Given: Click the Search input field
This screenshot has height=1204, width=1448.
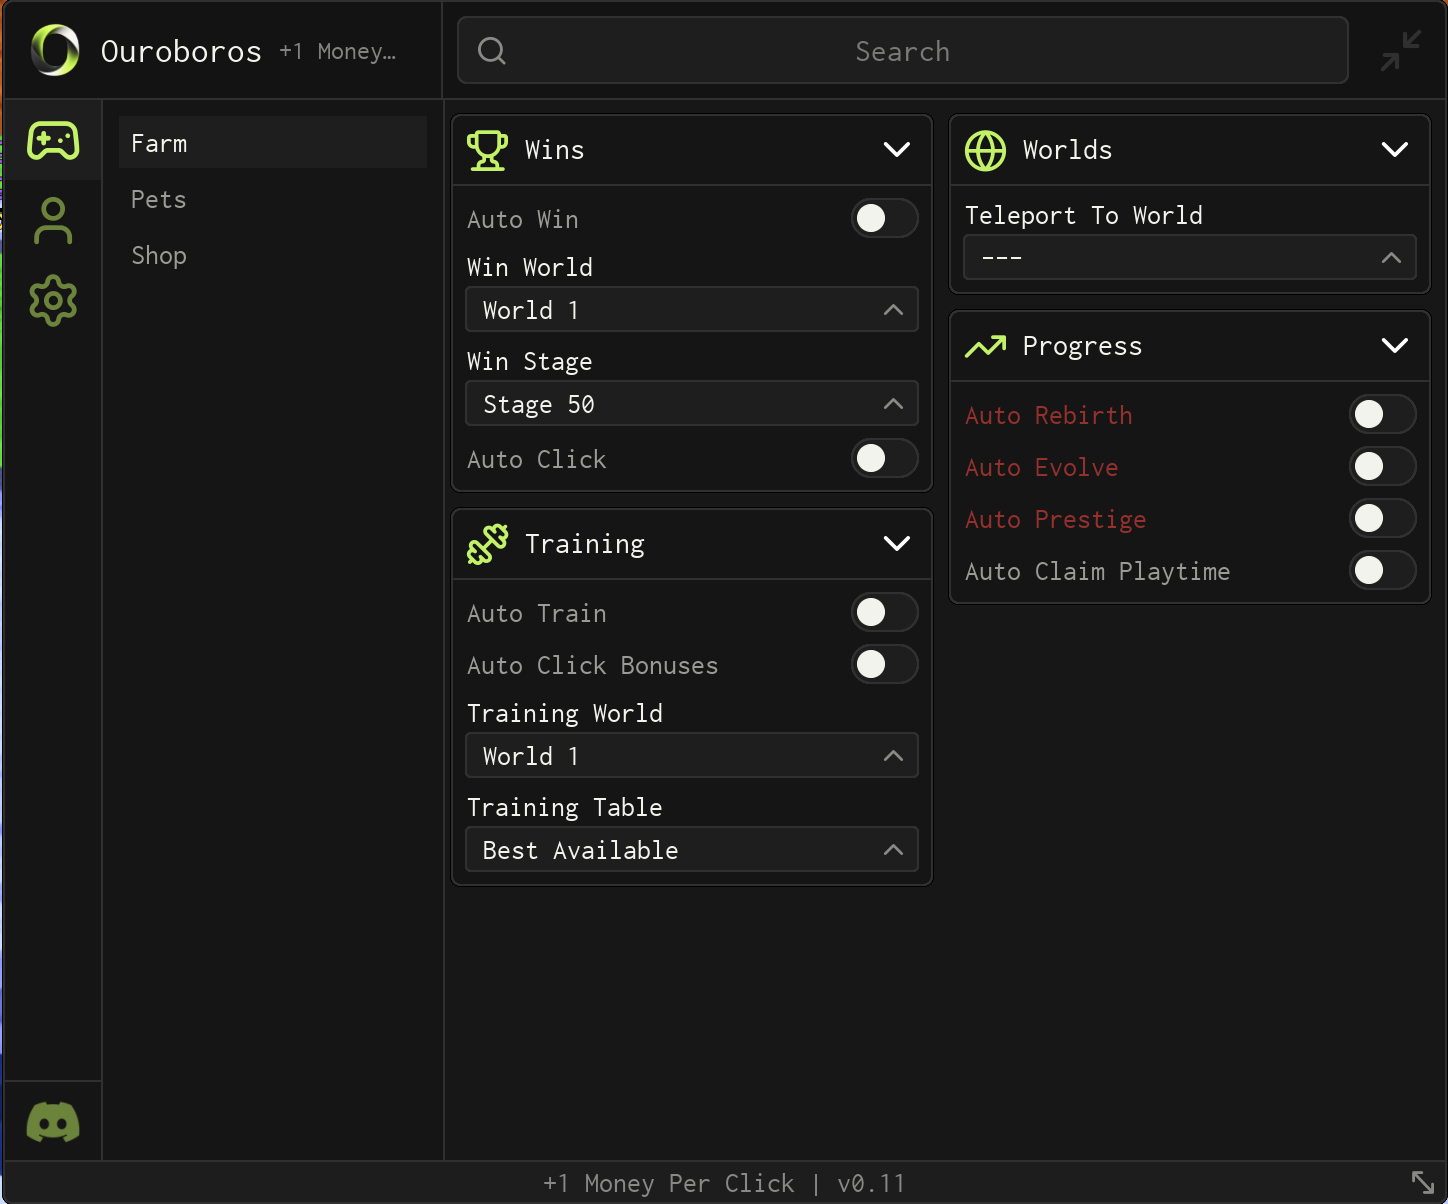Looking at the screenshot, I should click(x=903, y=51).
